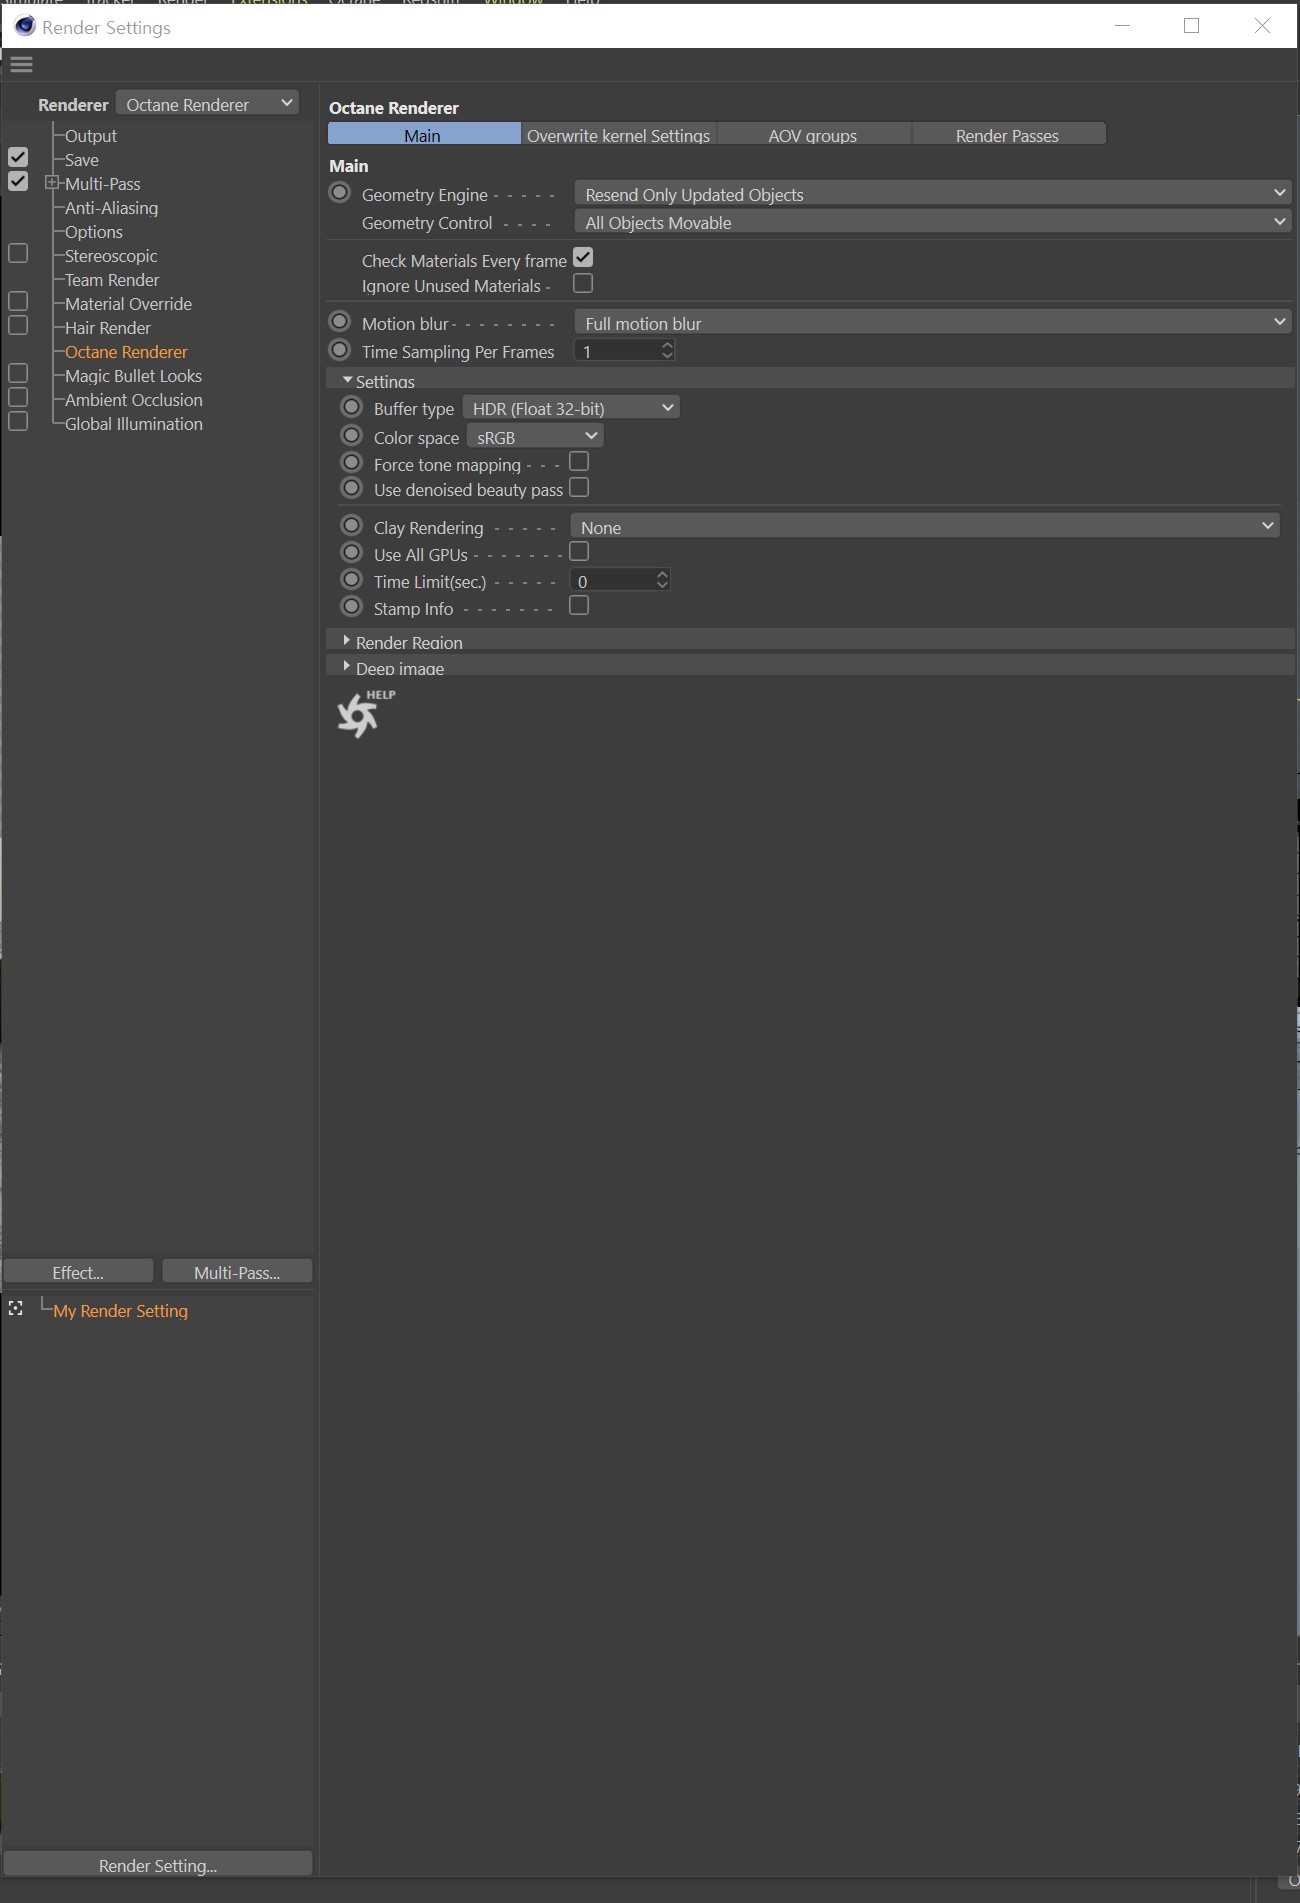Enable the Hair Render checkbox
Image resolution: width=1300 pixels, height=1903 pixels.
(x=18, y=326)
